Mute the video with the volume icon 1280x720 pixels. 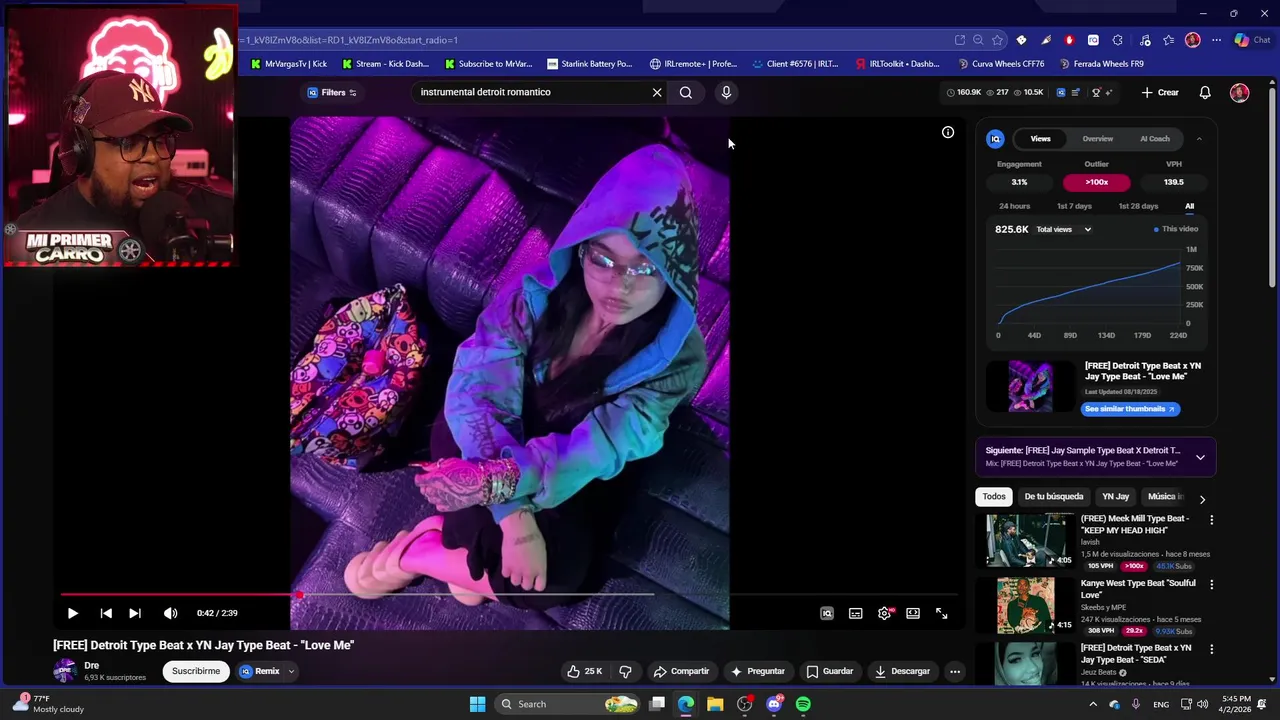[x=171, y=613]
